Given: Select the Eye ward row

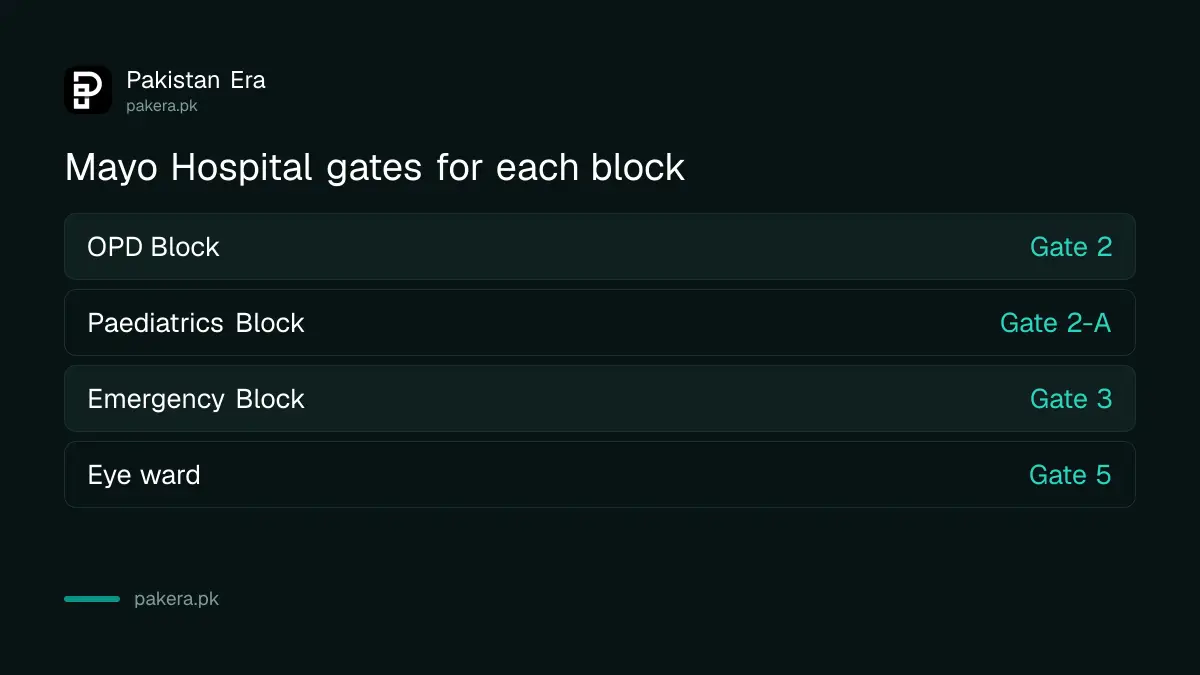Looking at the screenshot, I should (600, 474).
